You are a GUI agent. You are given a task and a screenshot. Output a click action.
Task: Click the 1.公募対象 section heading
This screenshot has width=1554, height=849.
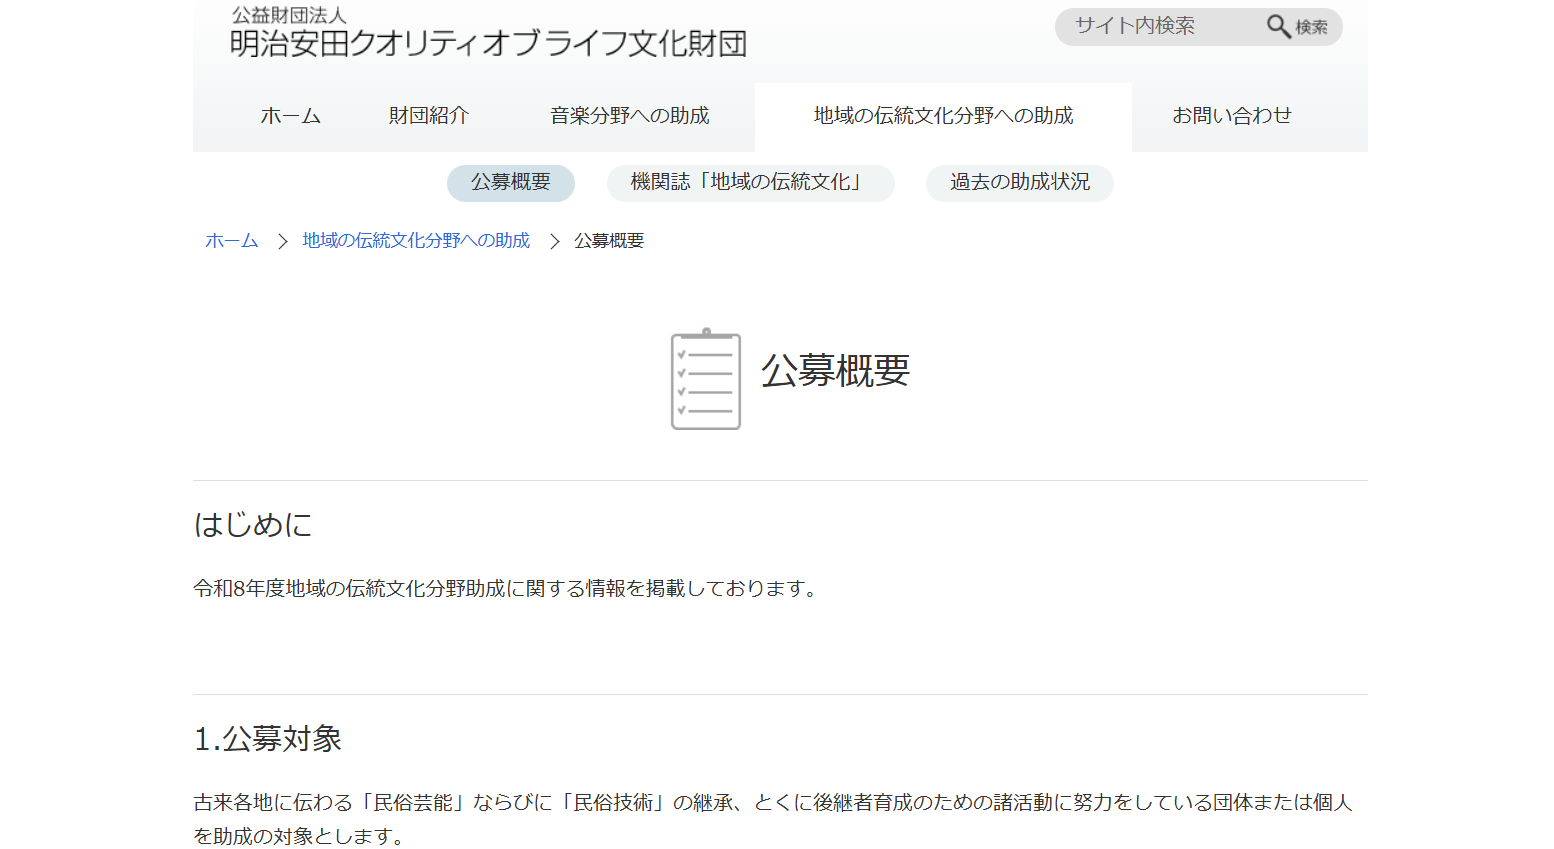click(268, 739)
